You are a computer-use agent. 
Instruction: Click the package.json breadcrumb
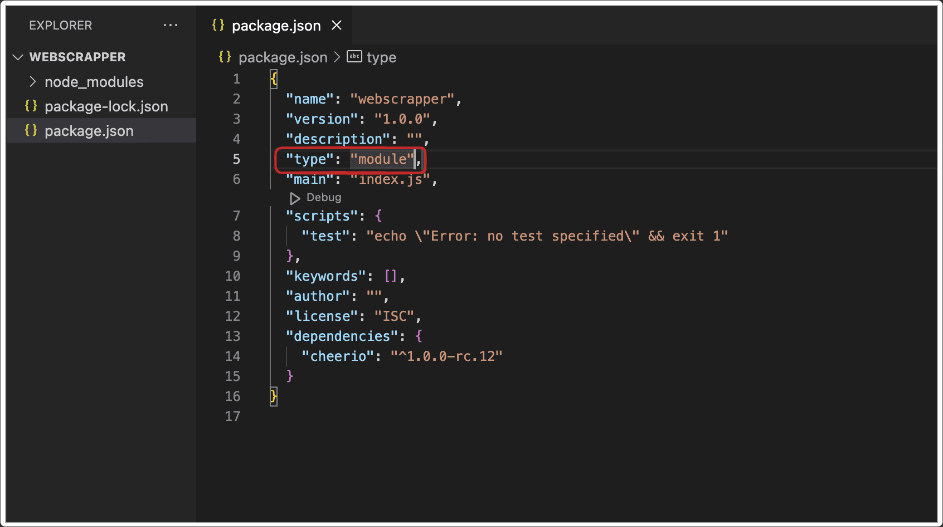pyautogui.click(x=283, y=57)
